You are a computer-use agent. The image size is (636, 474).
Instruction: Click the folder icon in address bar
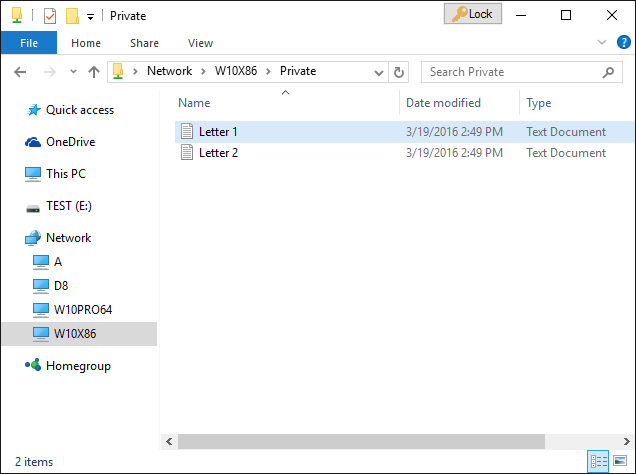118,71
